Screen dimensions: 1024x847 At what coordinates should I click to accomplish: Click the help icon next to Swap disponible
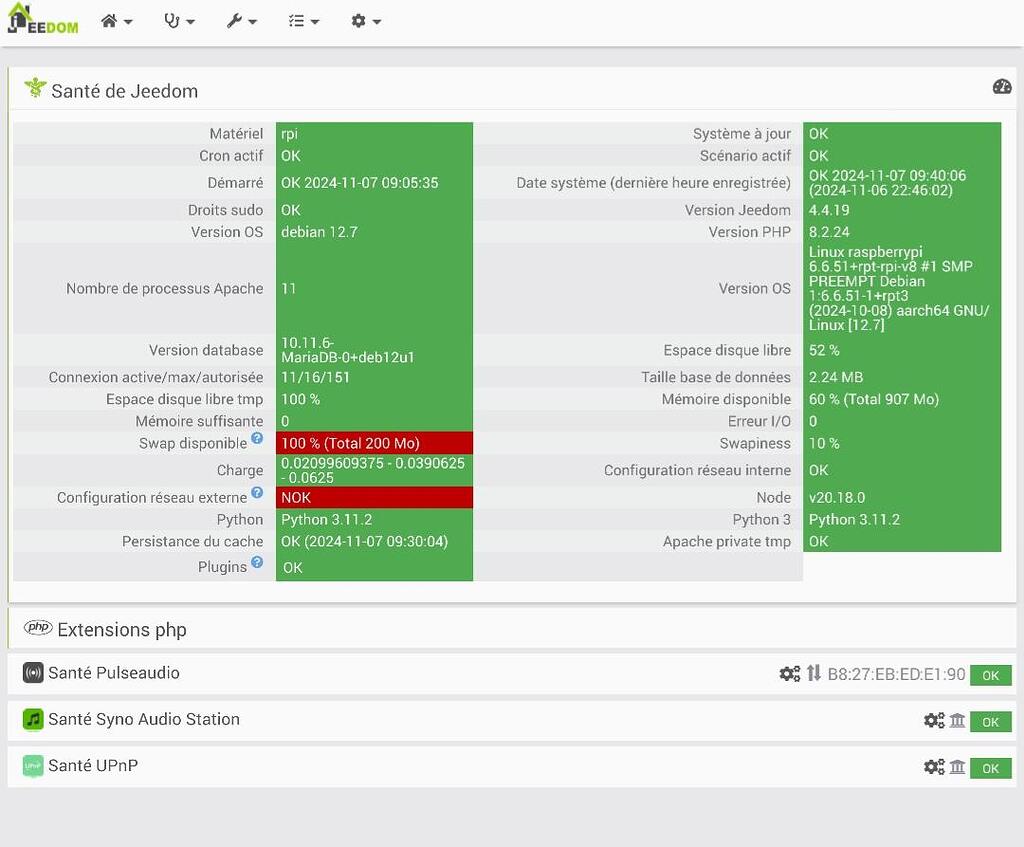tap(257, 438)
